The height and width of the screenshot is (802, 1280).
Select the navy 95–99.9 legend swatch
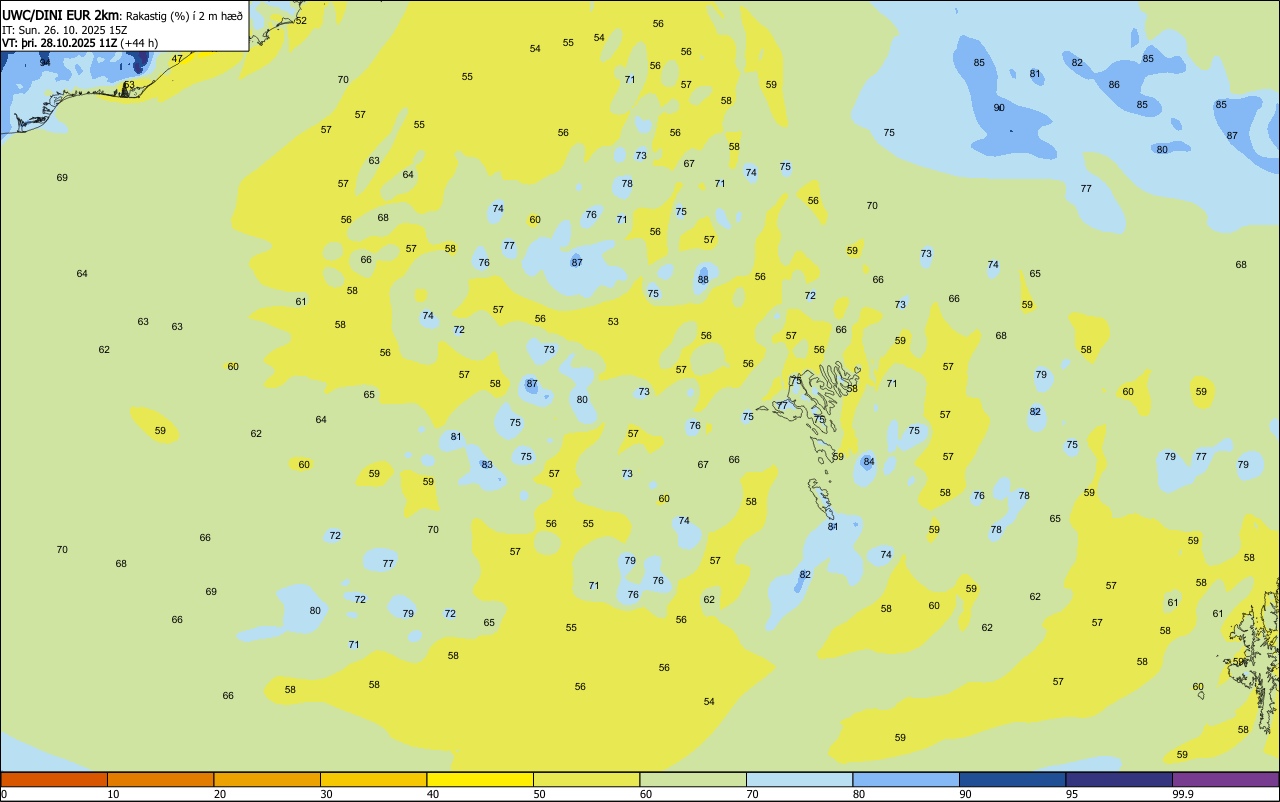pyautogui.click(x=1119, y=779)
